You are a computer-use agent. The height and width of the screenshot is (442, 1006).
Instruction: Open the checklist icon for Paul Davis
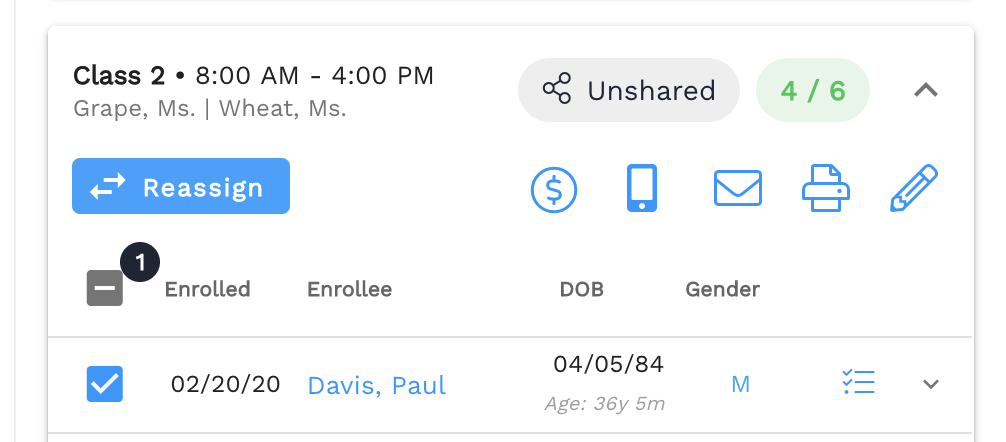858,382
